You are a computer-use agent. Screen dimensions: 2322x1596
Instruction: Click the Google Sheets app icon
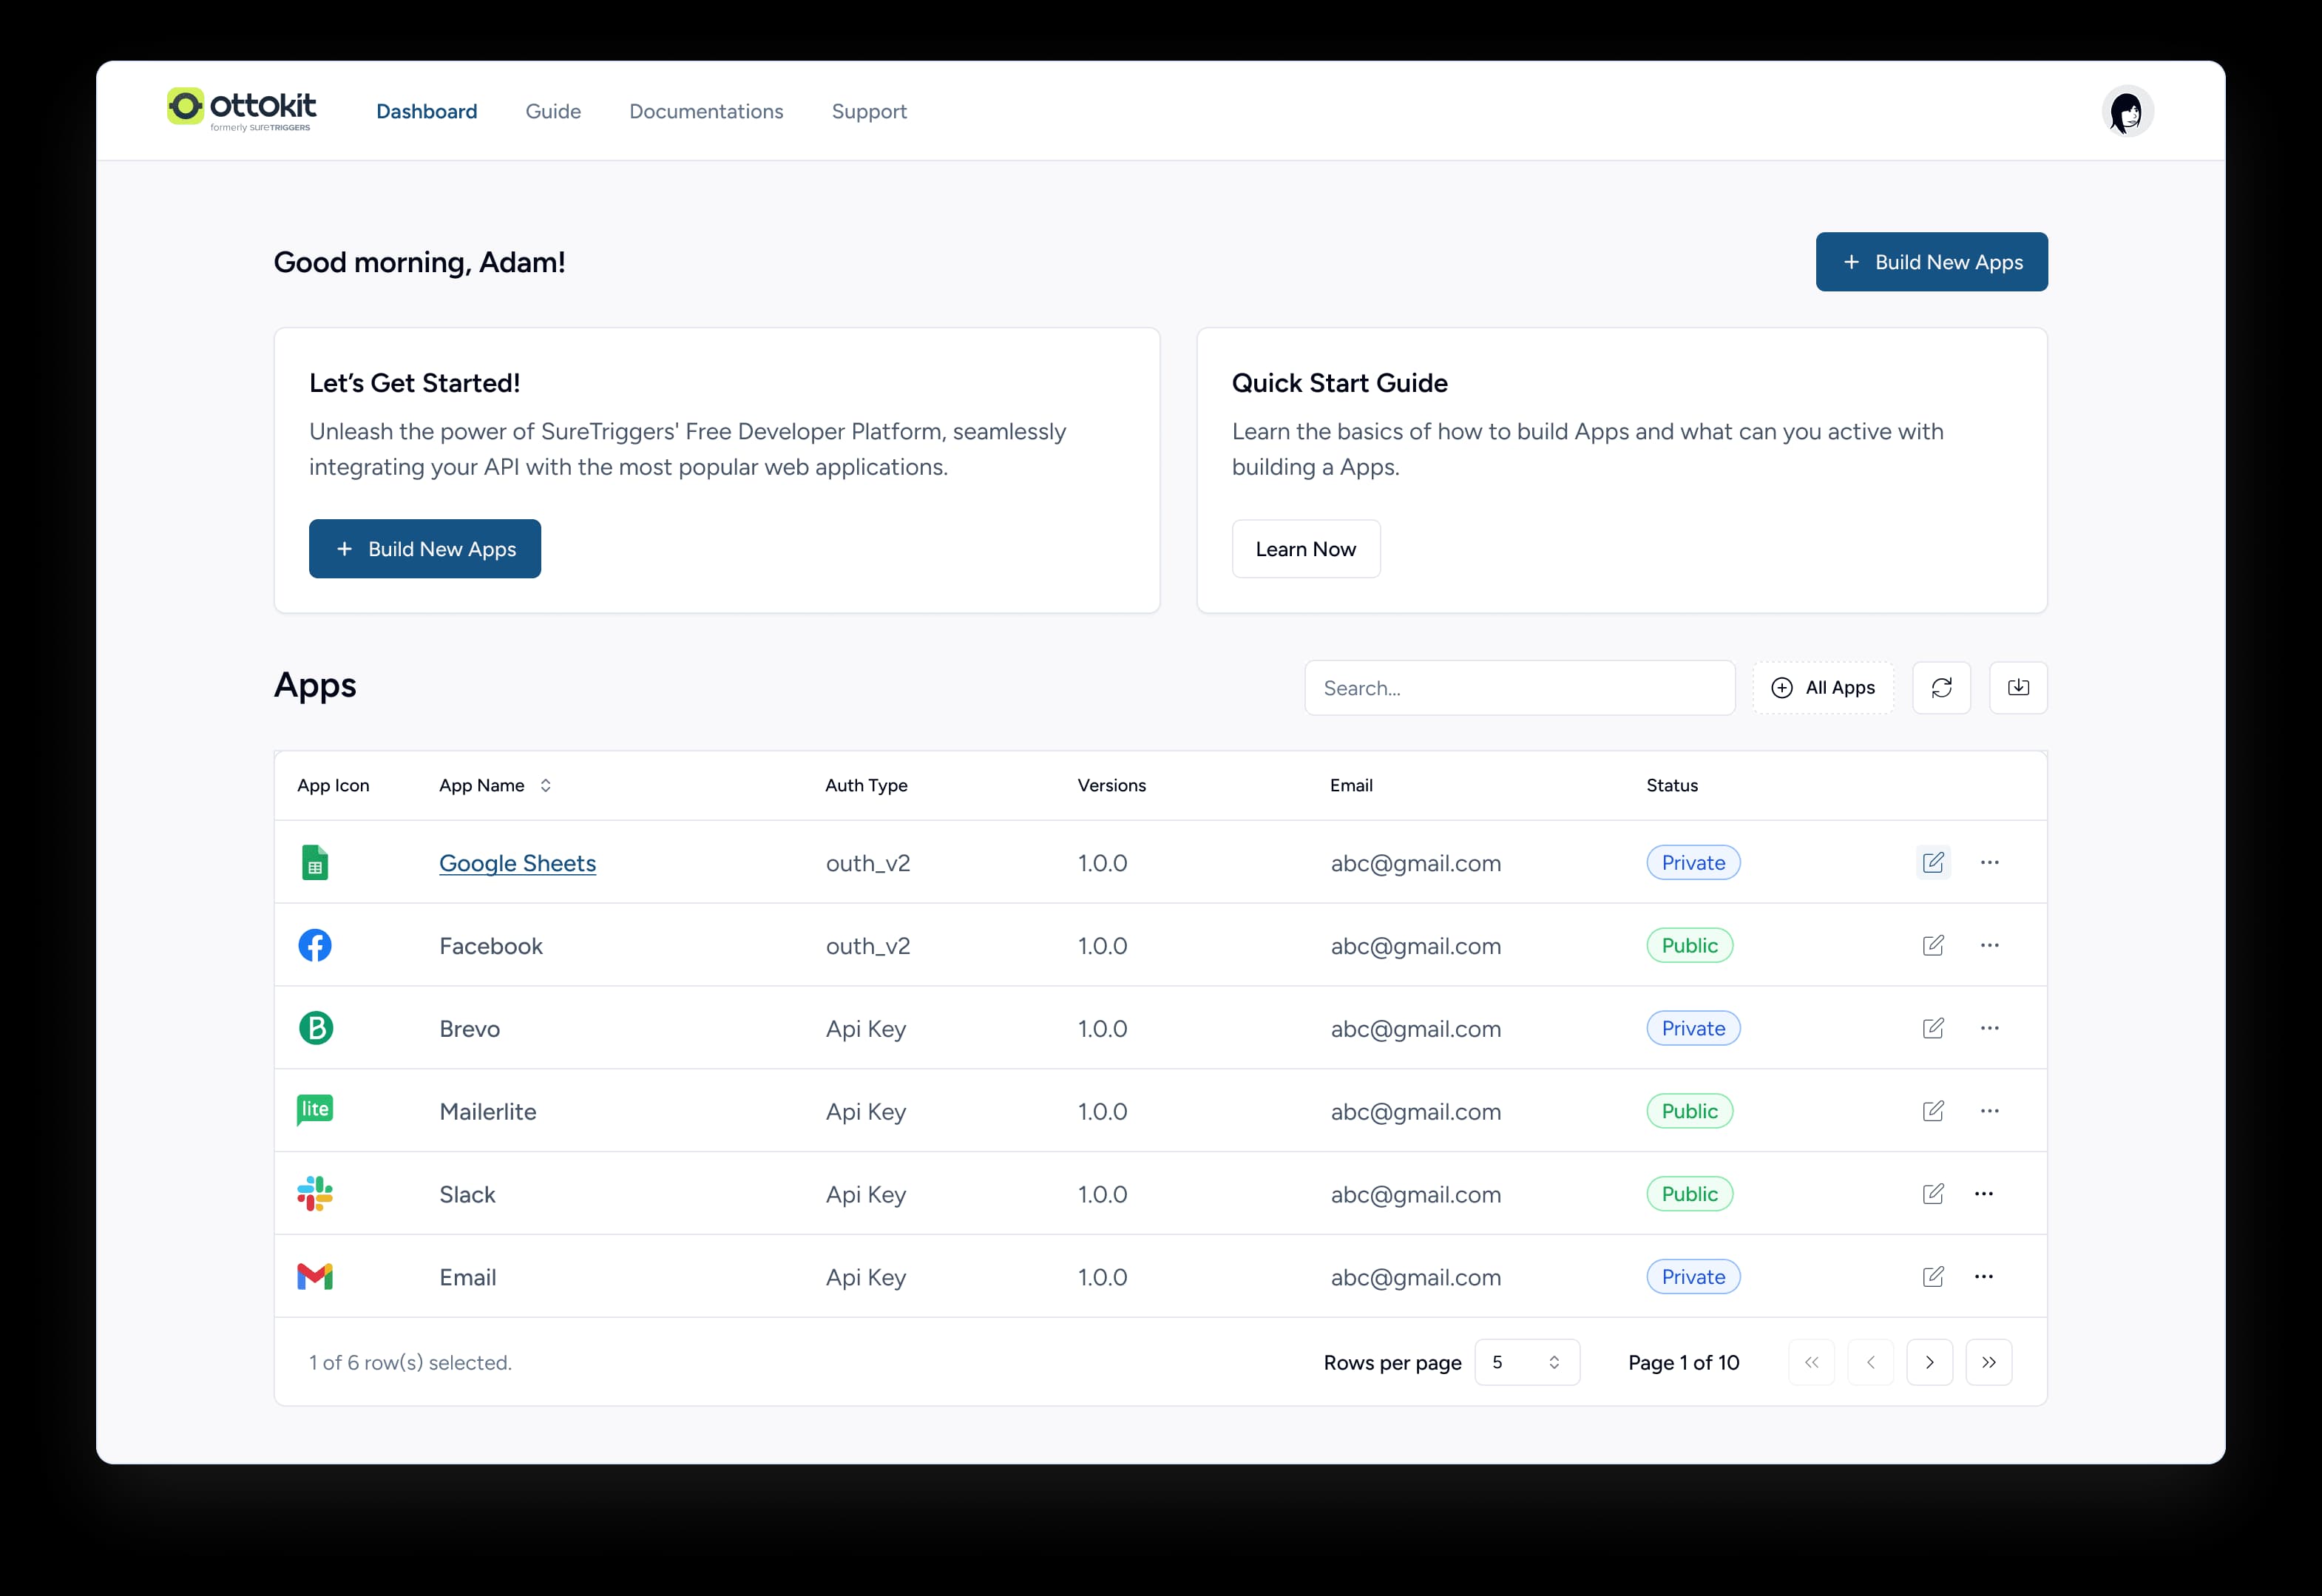tap(316, 862)
